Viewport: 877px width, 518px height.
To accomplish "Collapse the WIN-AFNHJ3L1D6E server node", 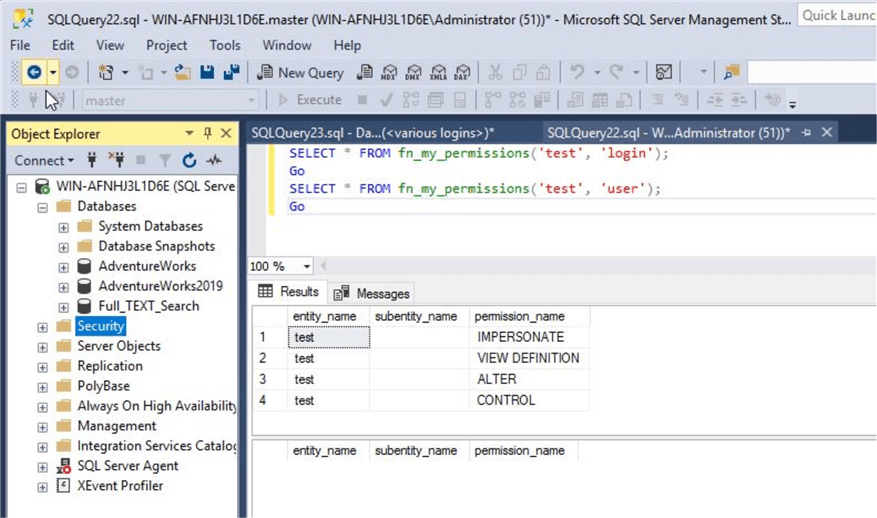I will click(x=21, y=187).
